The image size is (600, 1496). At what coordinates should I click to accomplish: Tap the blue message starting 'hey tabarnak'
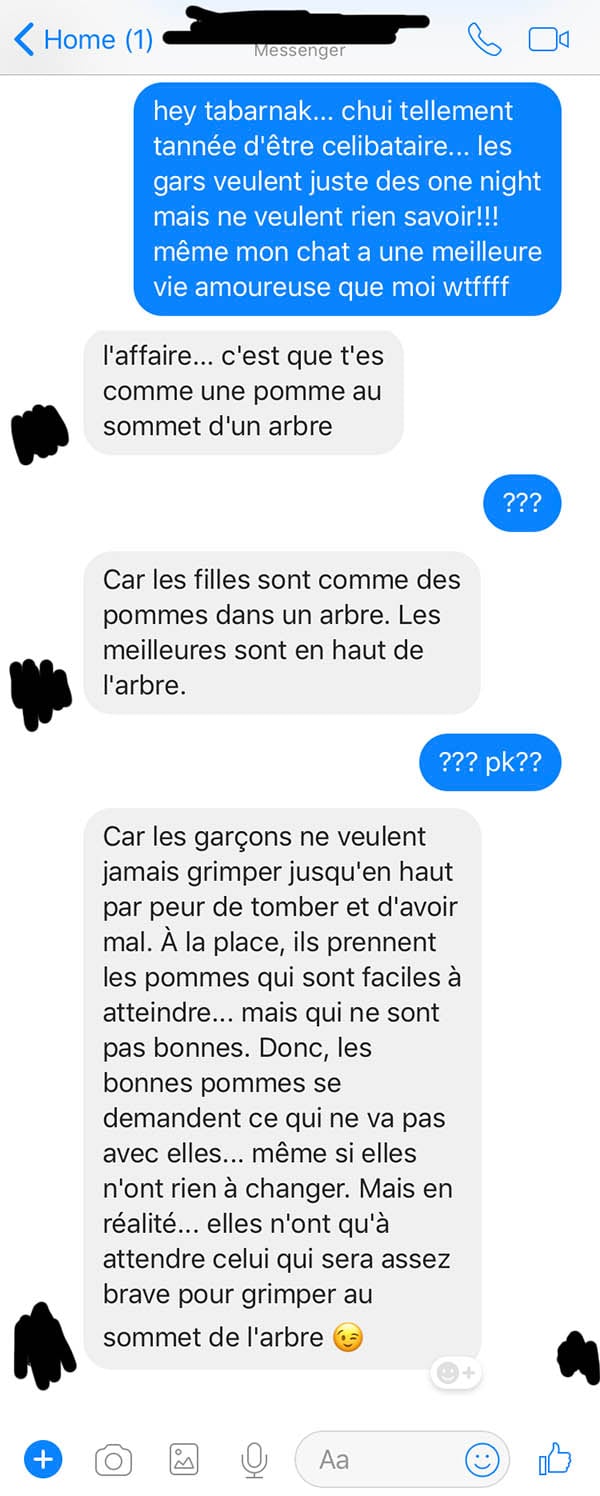pyautogui.click(x=348, y=199)
